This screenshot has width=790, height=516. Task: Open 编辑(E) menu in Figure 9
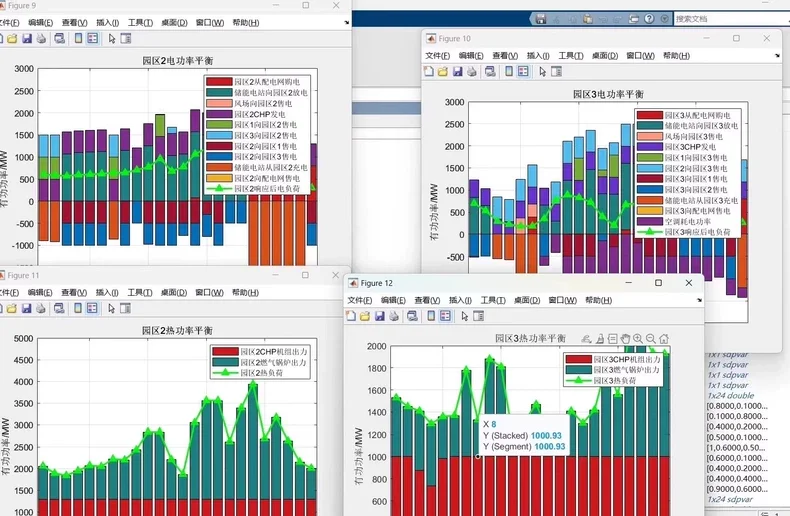click(x=40, y=23)
